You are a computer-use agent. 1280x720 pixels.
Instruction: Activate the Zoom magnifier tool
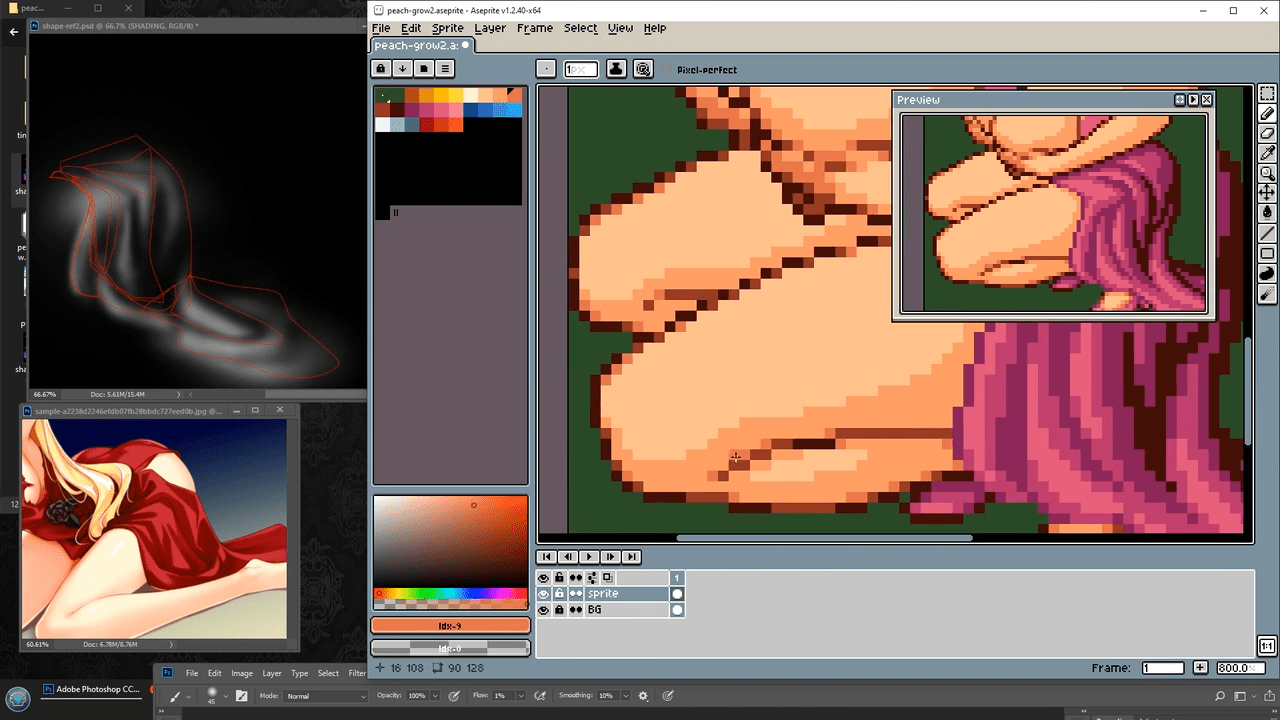click(1267, 173)
